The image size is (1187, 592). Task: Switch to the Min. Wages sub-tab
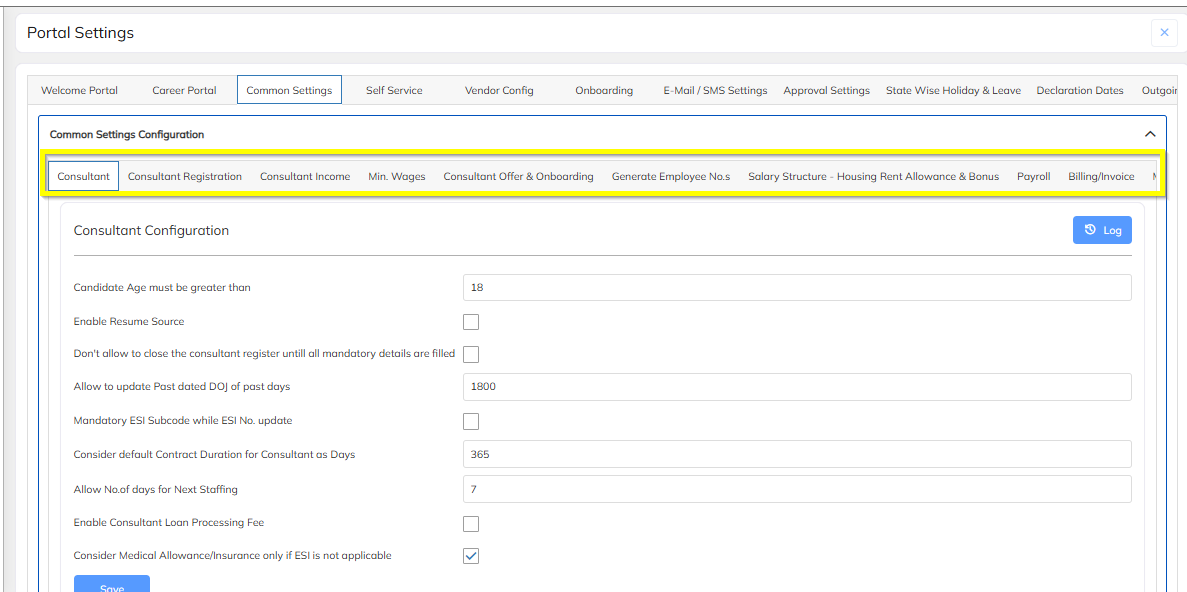pos(397,176)
